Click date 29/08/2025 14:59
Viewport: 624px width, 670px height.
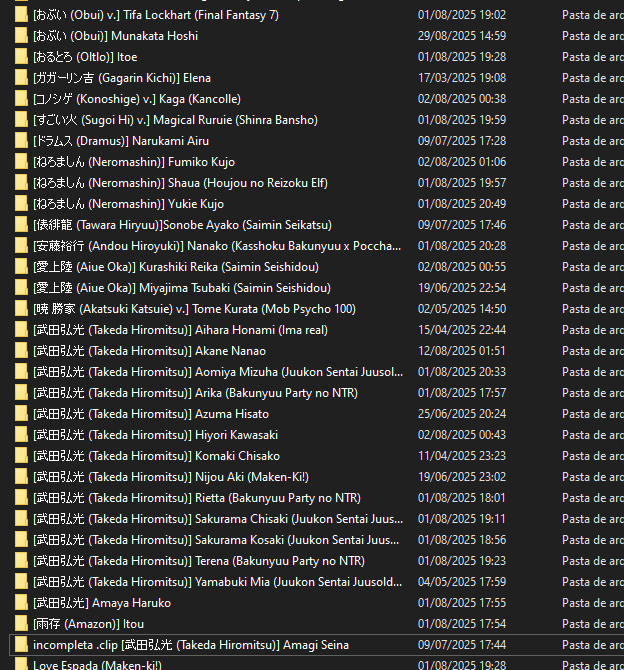point(462,36)
